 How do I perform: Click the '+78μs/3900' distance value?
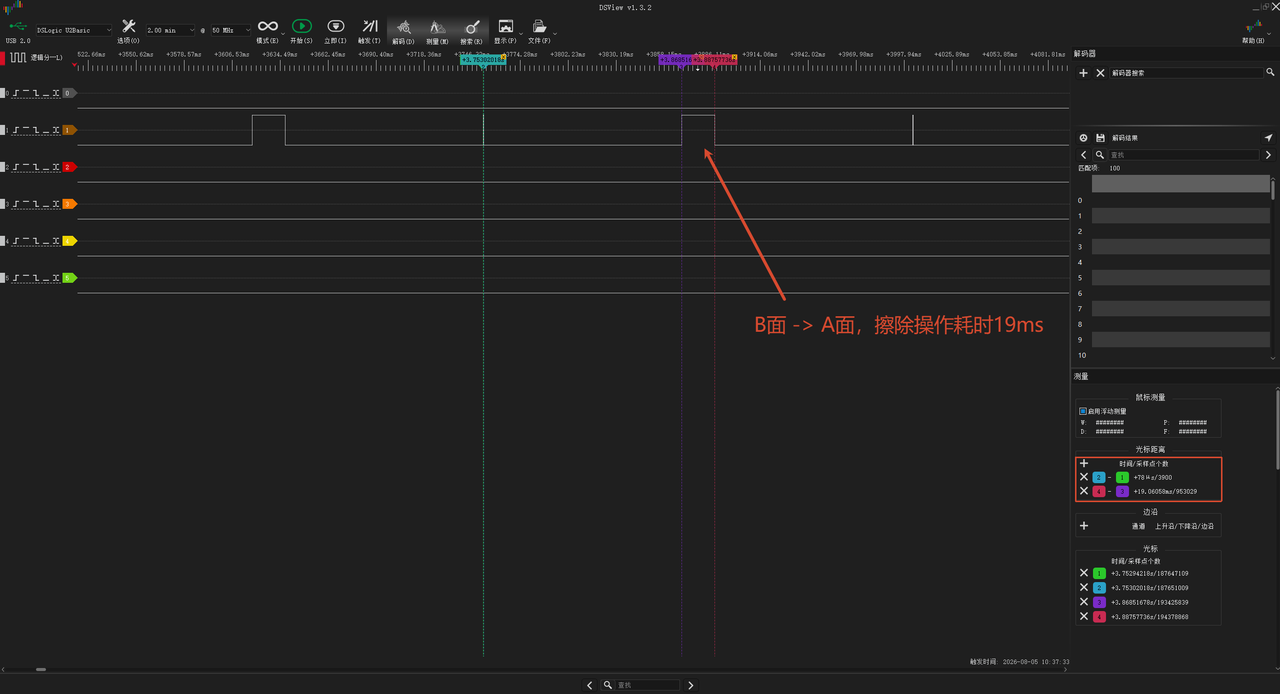1151,477
